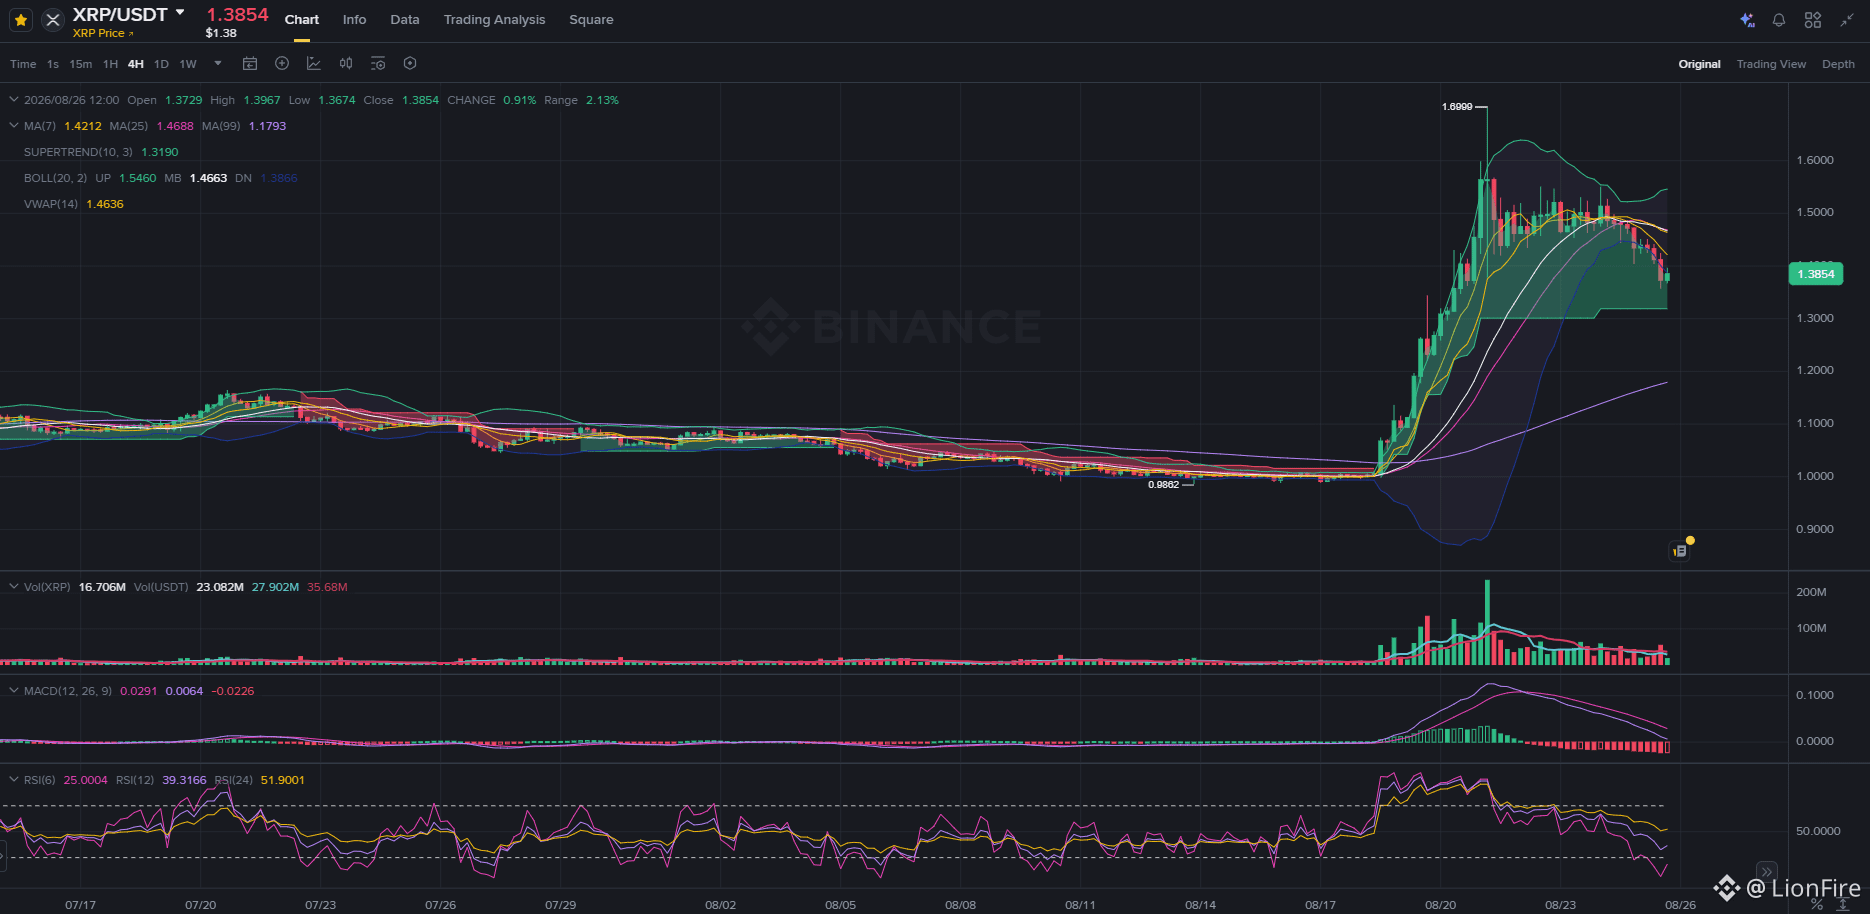Image resolution: width=1870 pixels, height=914 pixels.
Task: Open the hexagon chart settings icon
Action: click(410, 63)
